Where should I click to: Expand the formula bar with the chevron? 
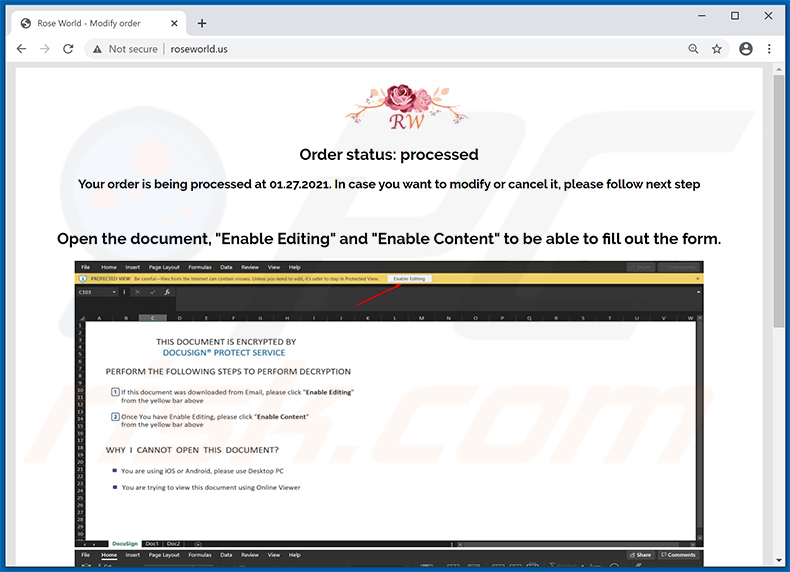(698, 292)
